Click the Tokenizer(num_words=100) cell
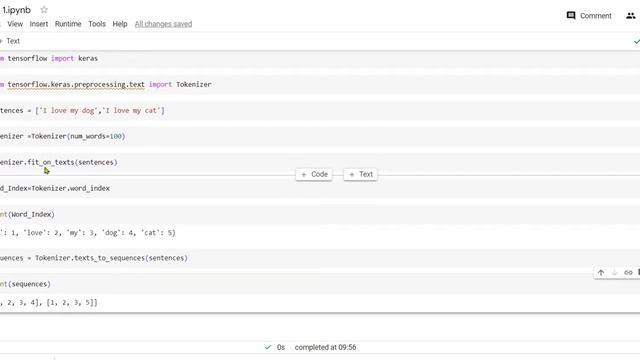 320,136
